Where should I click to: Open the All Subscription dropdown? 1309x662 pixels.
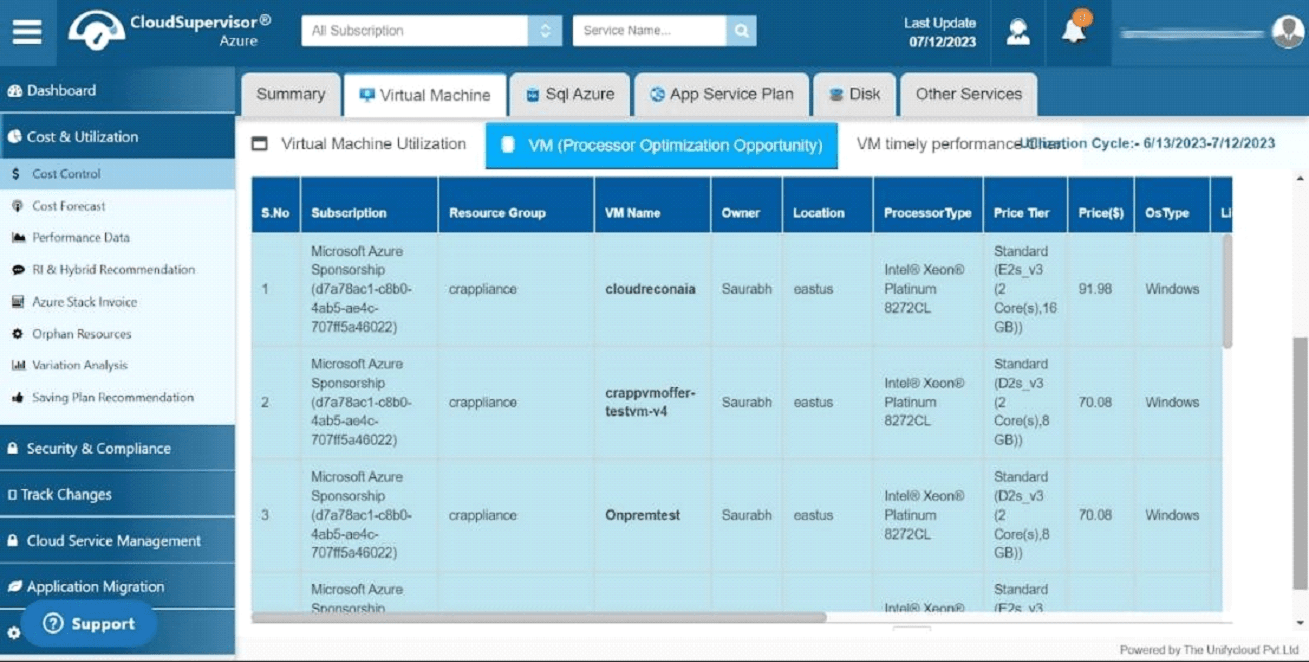click(431, 31)
